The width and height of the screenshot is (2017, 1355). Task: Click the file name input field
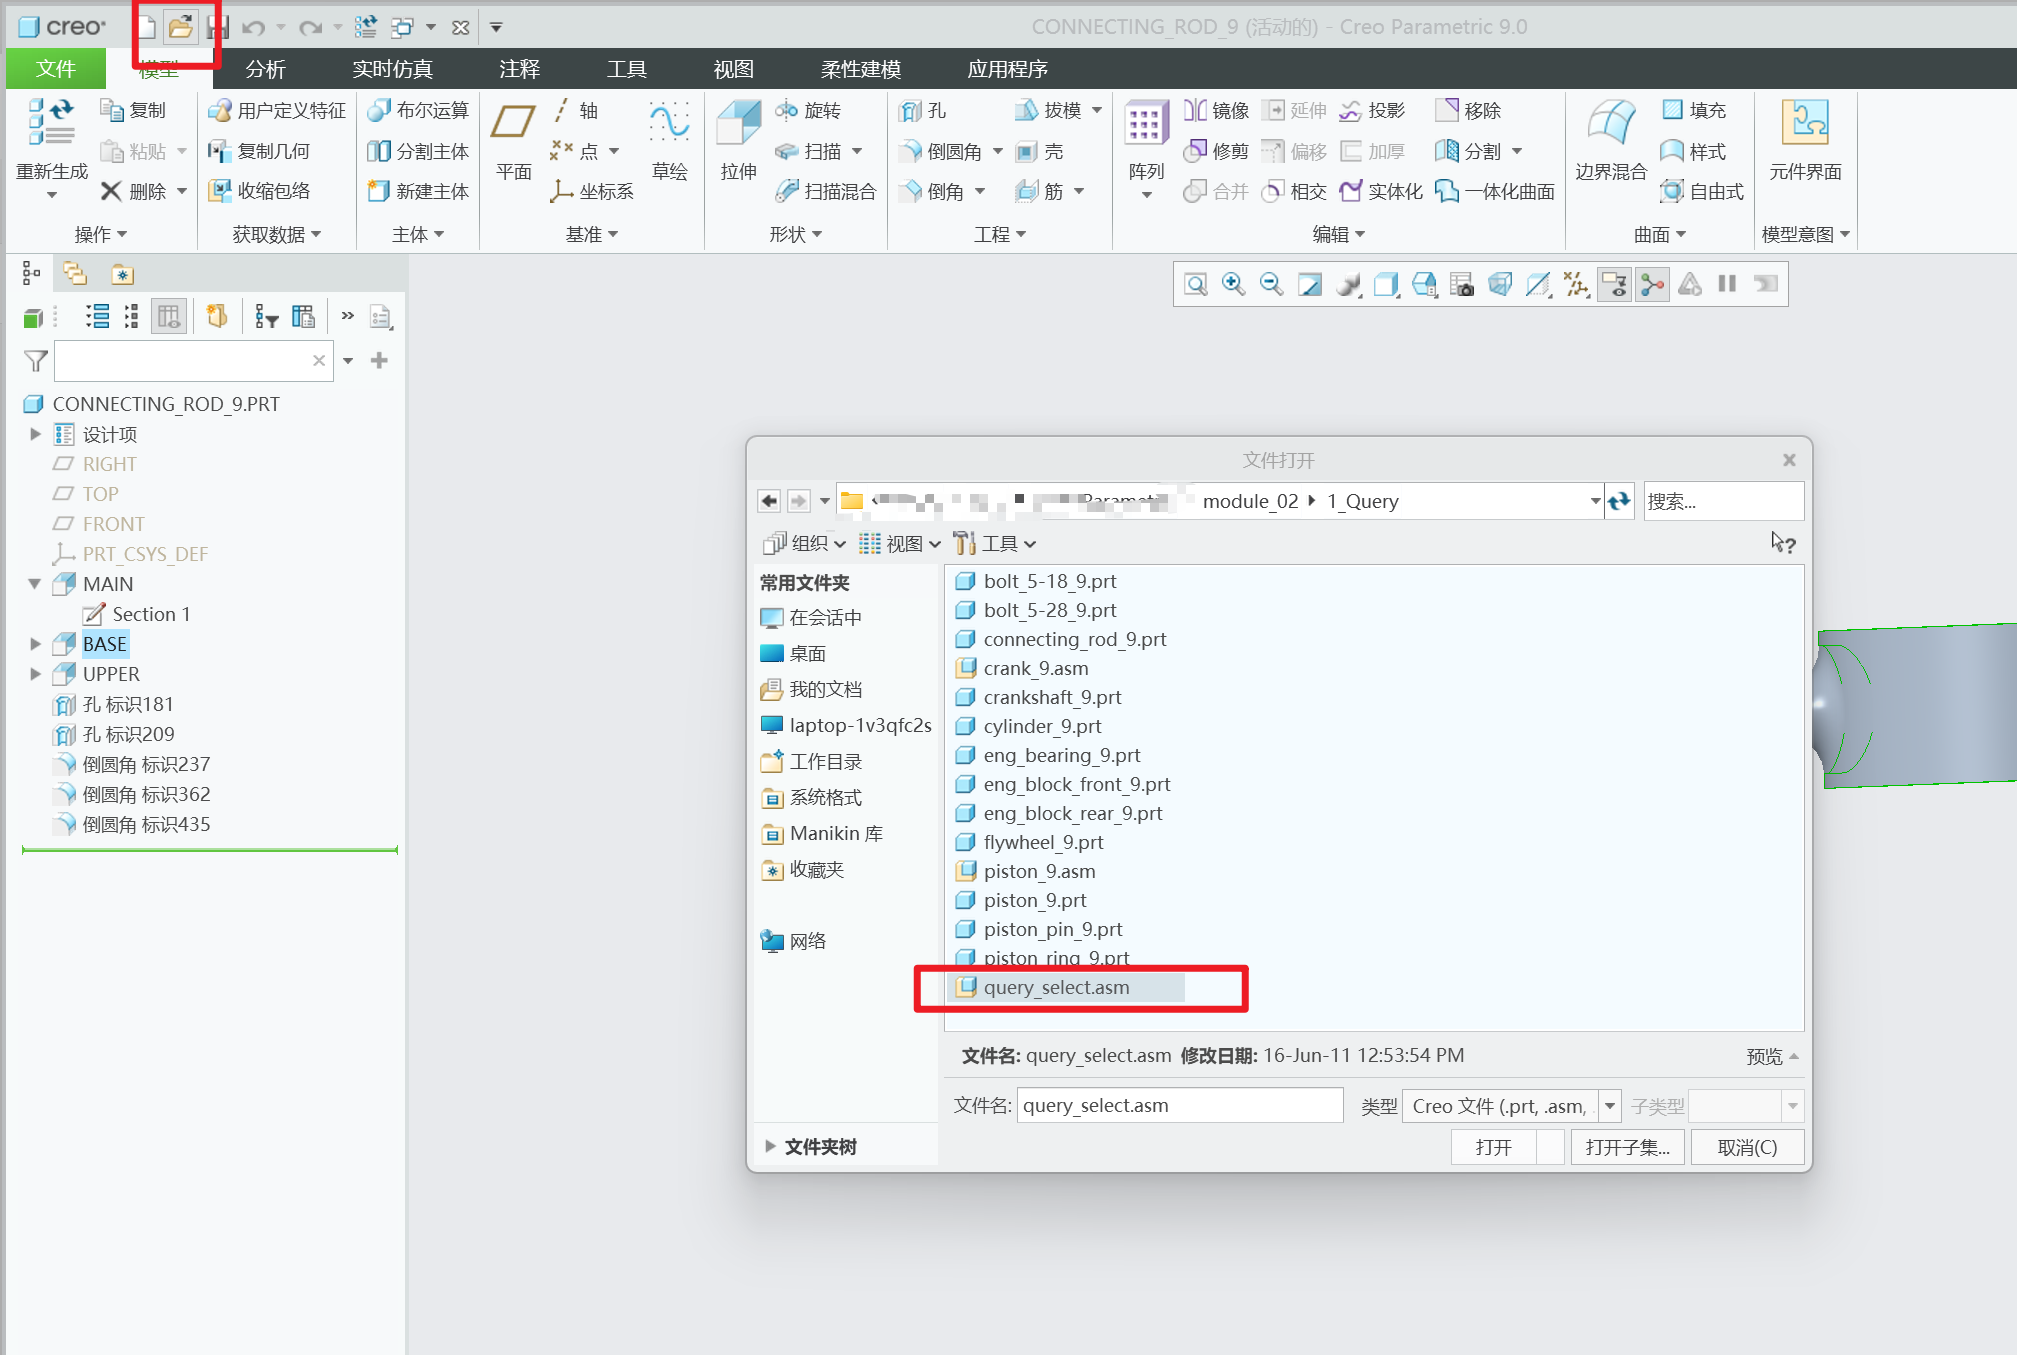(1179, 1106)
